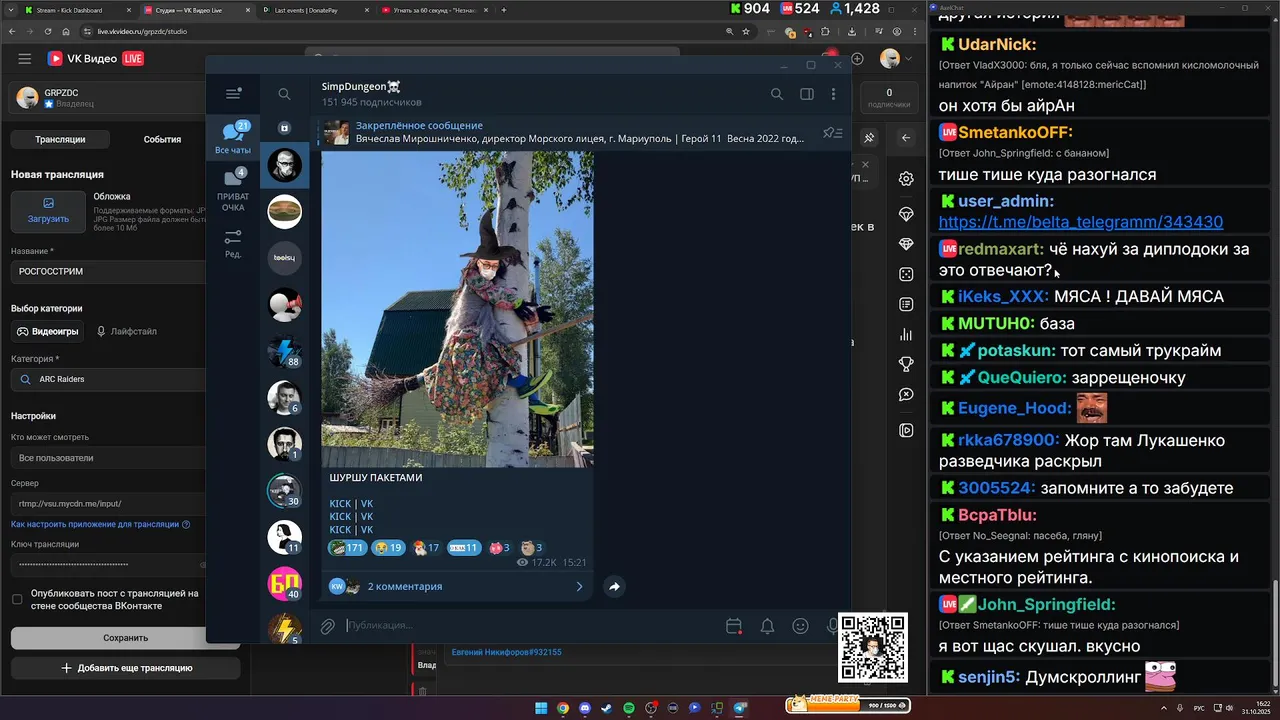The width and height of the screenshot is (1280, 720).
Task: Toggle the Telegram right info sidebar
Action: tap(807, 94)
